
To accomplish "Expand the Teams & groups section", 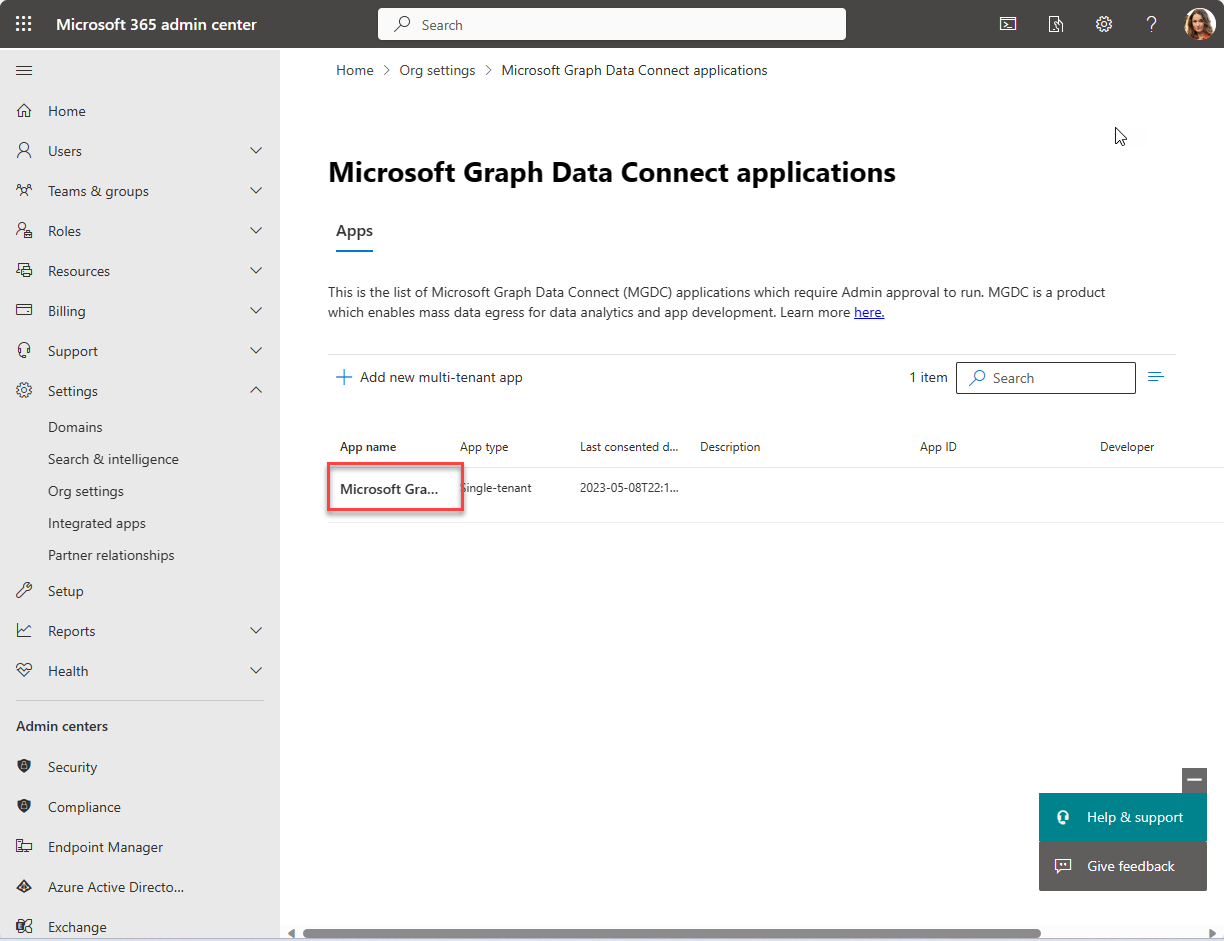I will (256, 190).
